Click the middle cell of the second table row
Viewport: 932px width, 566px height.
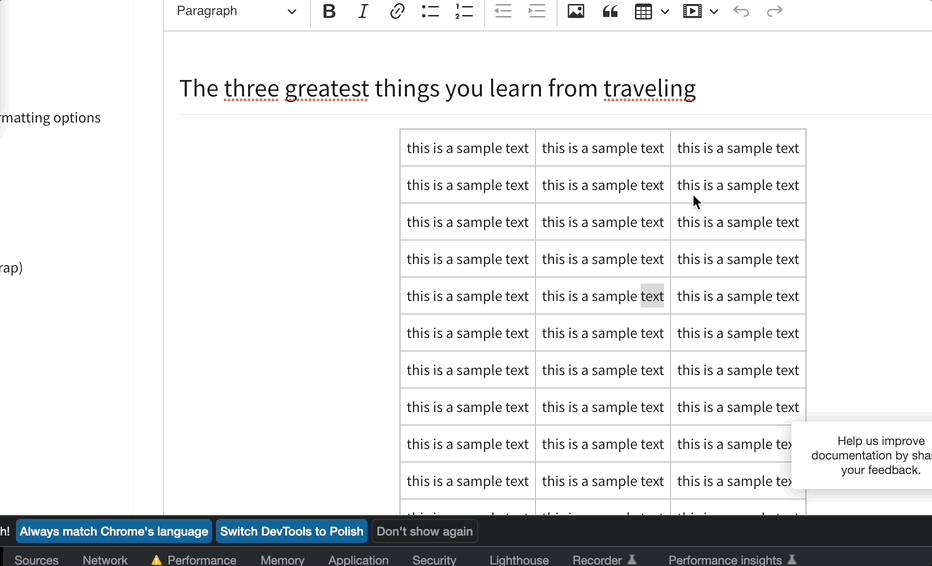tap(603, 185)
